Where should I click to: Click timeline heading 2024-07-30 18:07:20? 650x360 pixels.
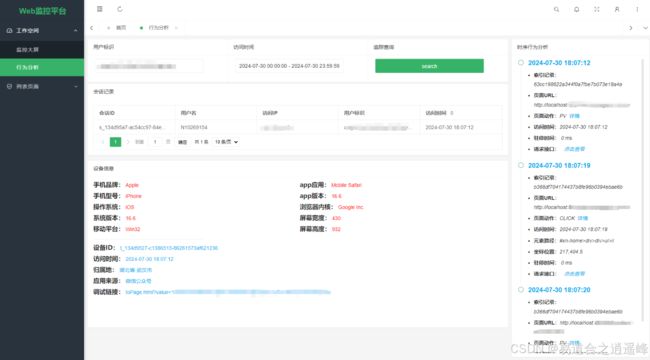(559, 289)
